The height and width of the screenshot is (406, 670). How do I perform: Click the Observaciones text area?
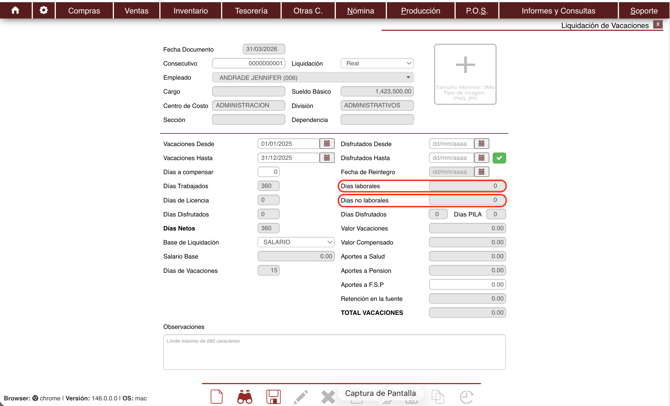(x=334, y=352)
